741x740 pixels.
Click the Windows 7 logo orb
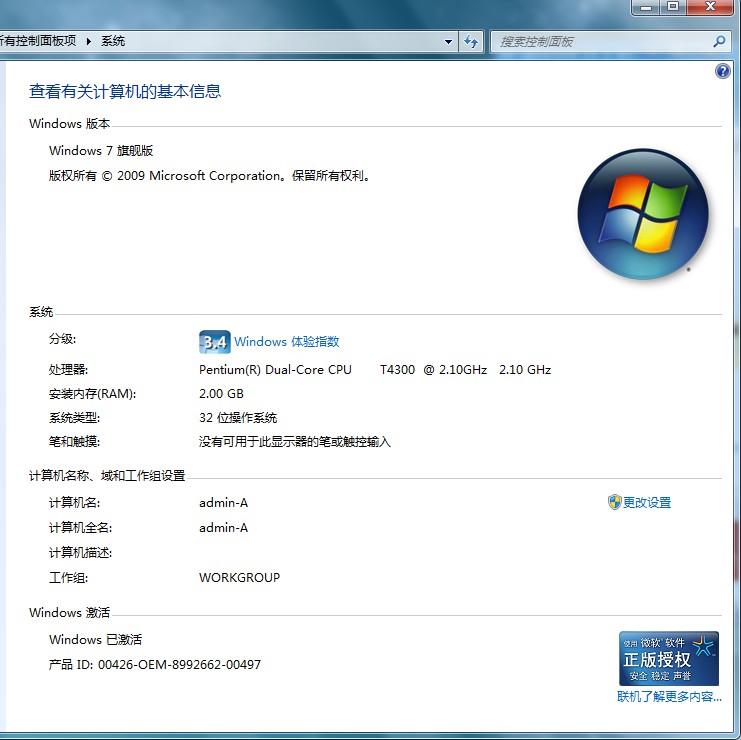643,214
